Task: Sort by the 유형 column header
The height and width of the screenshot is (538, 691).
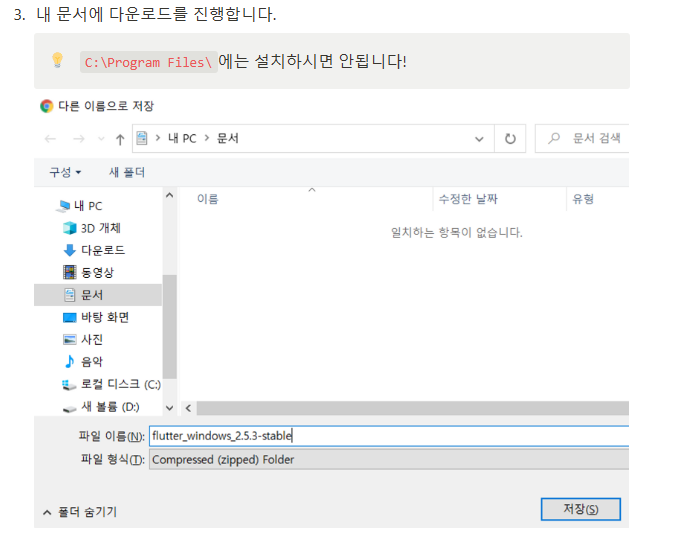Action: pos(583,199)
